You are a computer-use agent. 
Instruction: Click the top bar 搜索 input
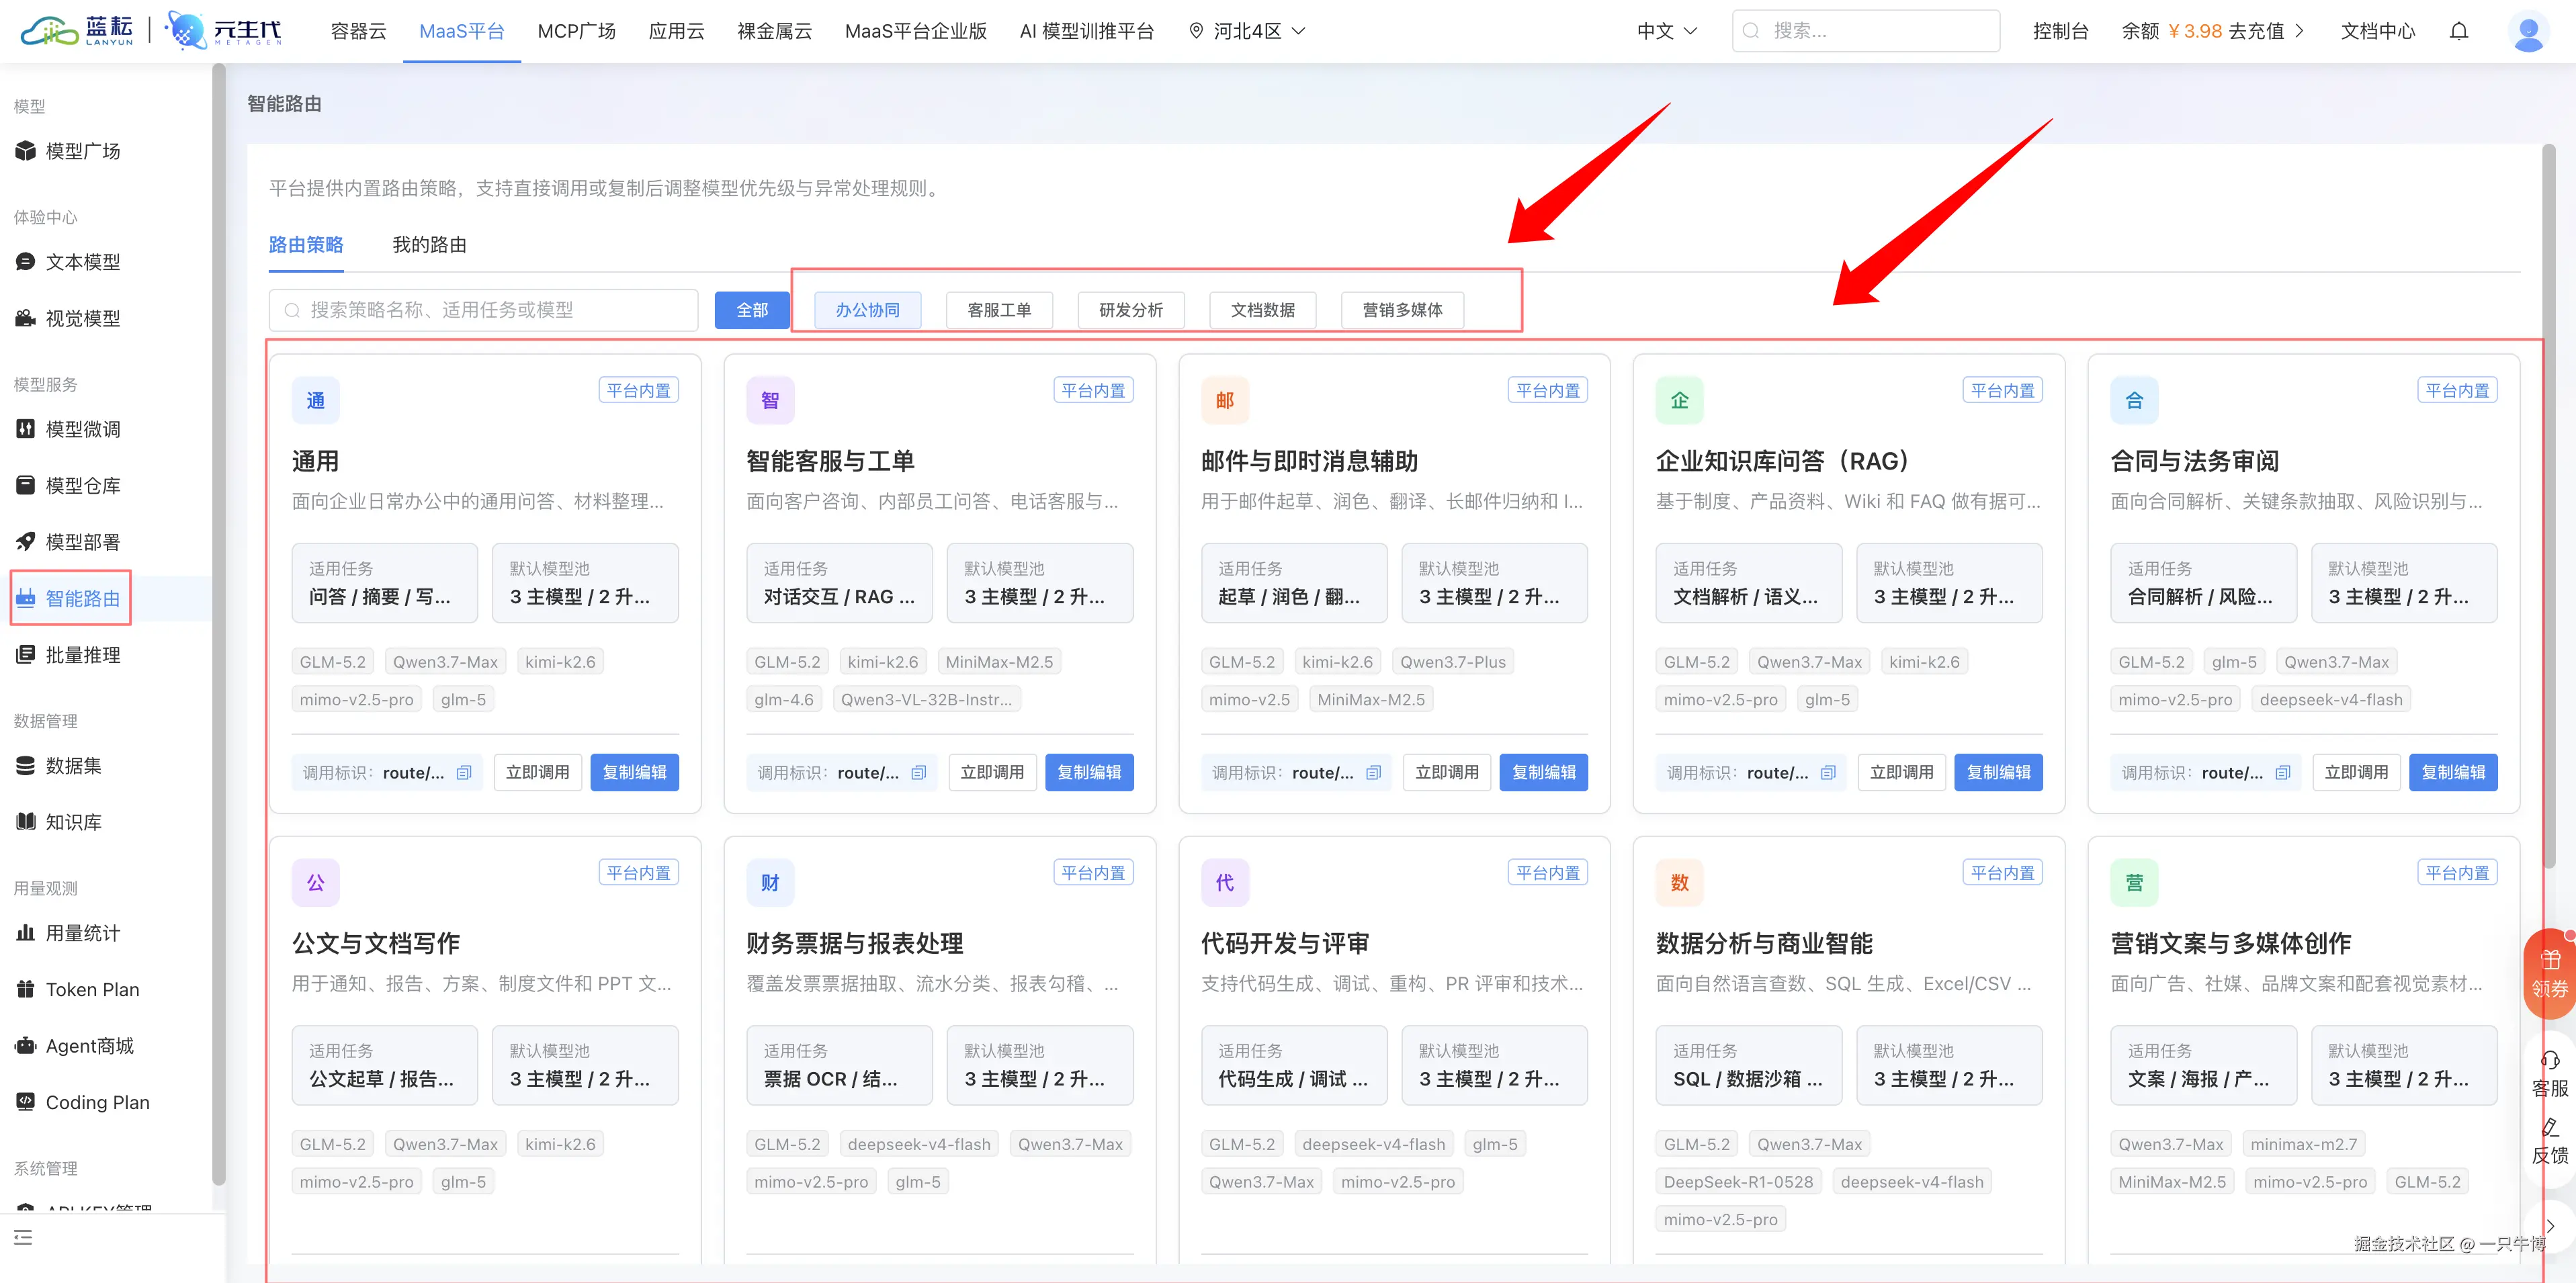point(1866,31)
